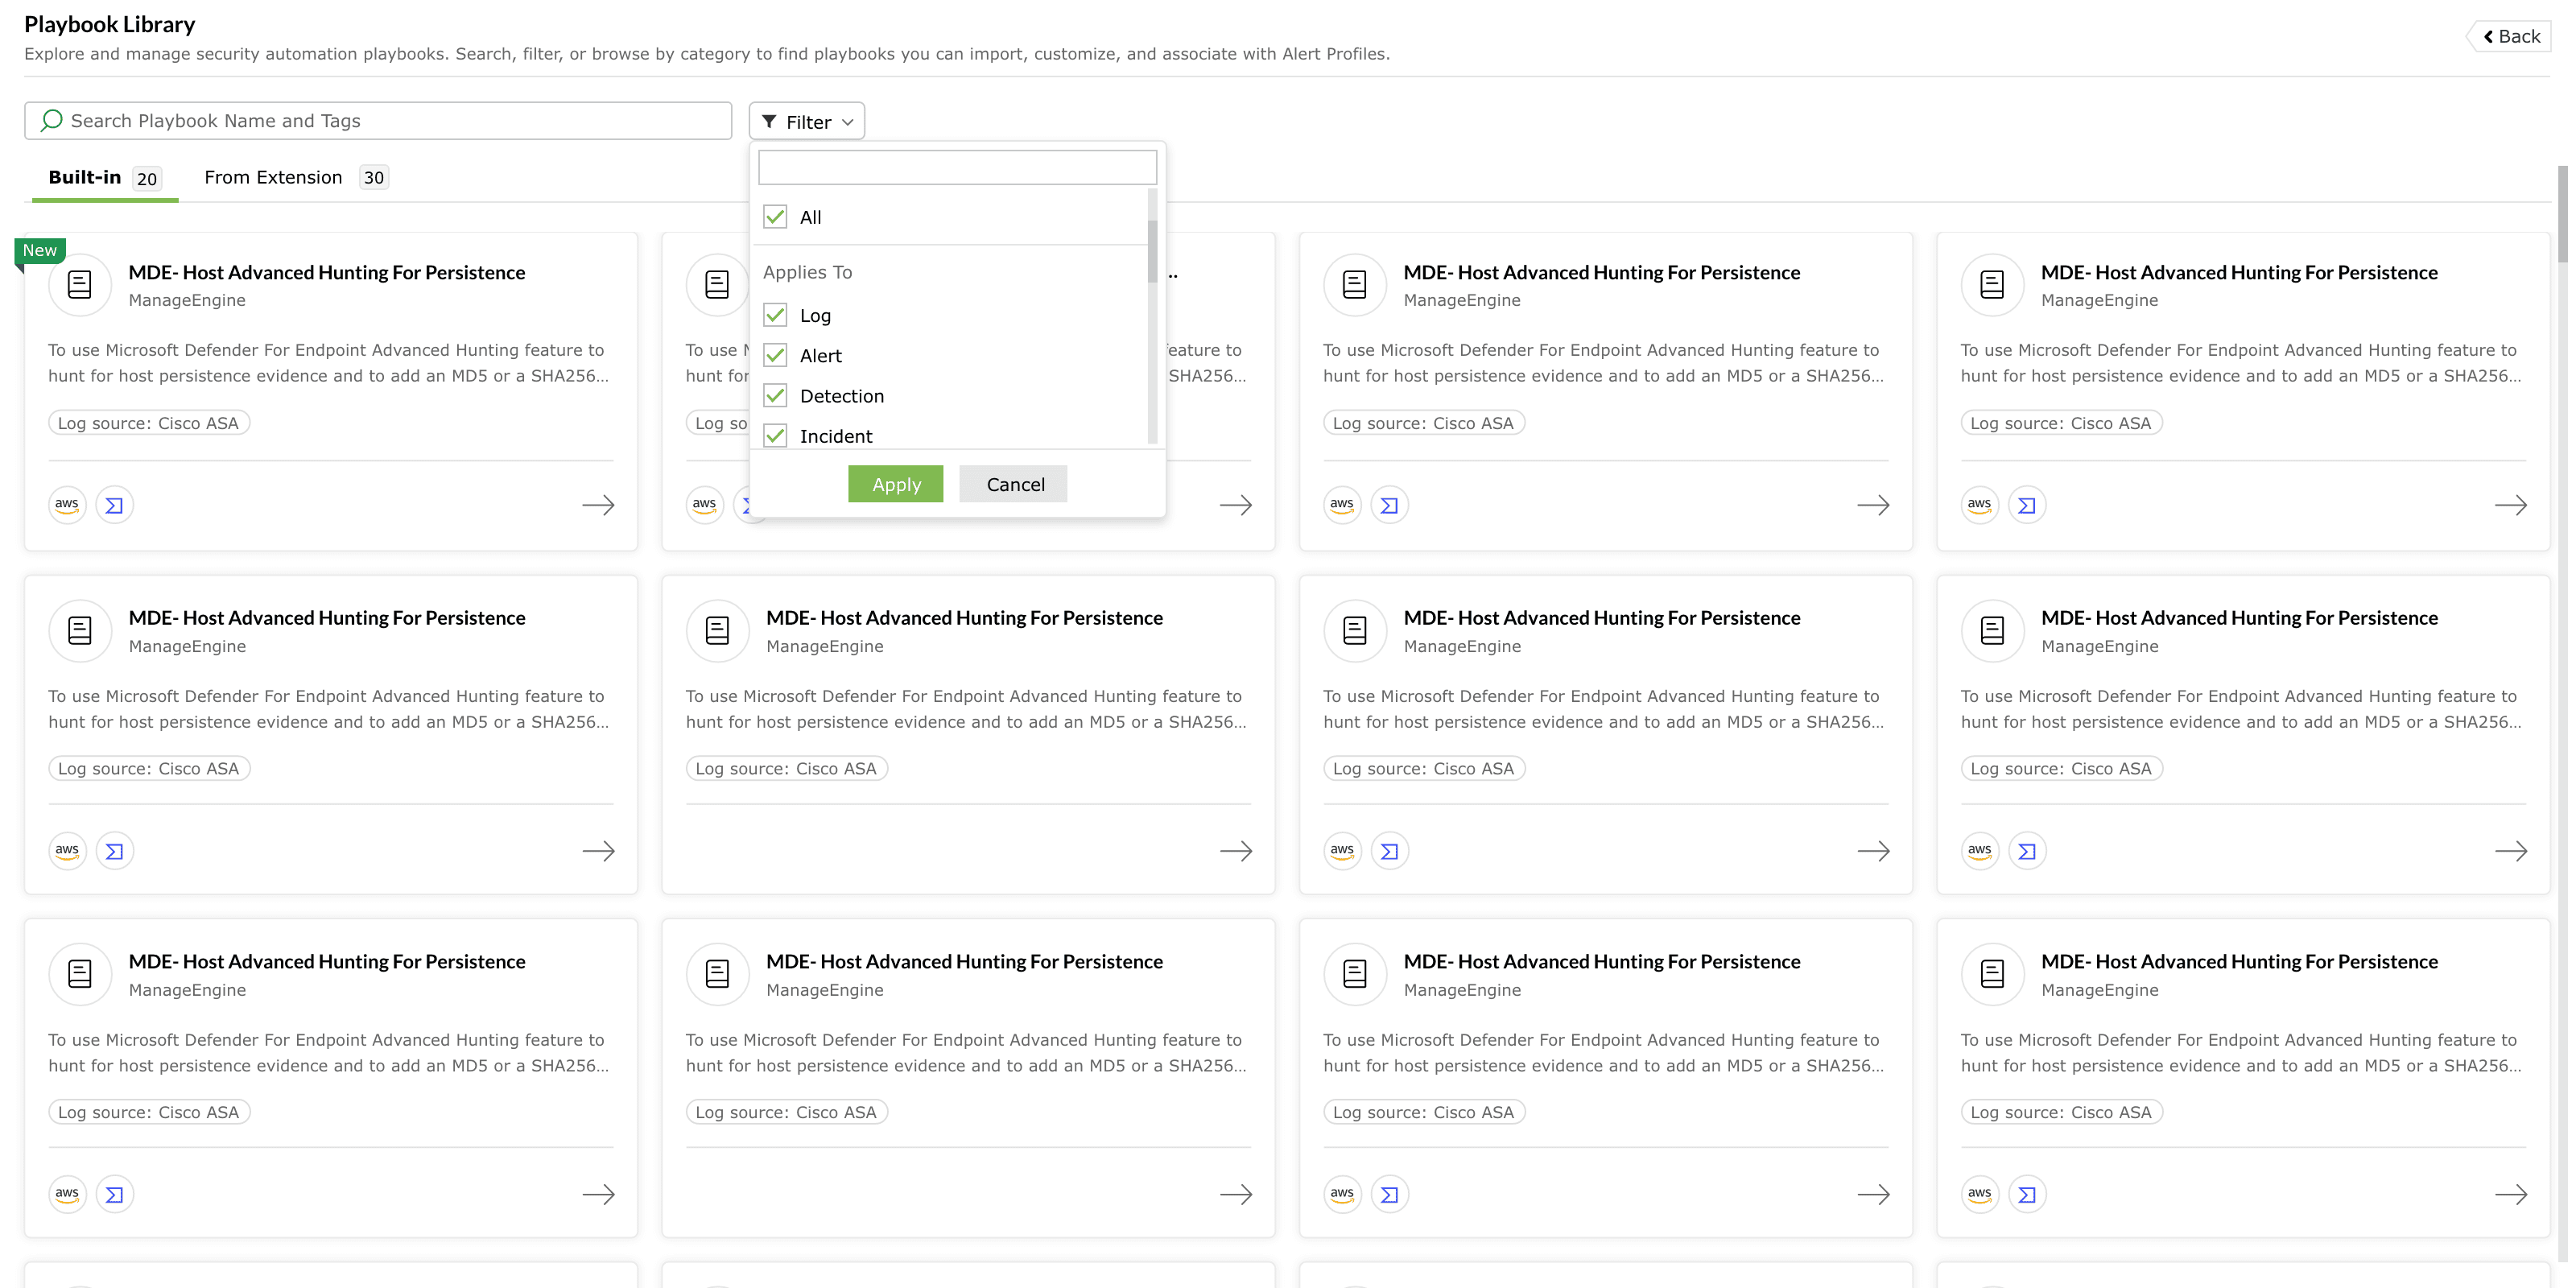Click the Log source tag on the third row's last card
Screen dimensions: 2576x1288
click(x=2061, y=1112)
